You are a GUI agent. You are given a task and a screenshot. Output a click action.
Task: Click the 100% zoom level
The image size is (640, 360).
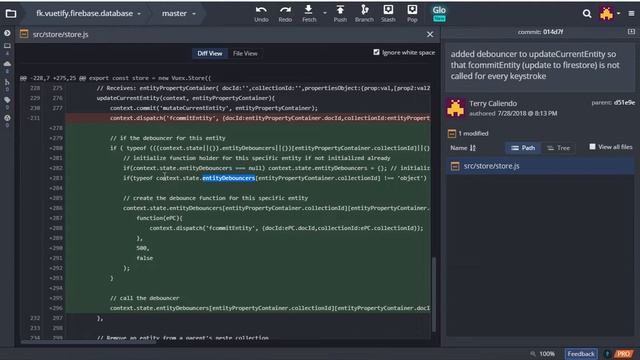[547, 354]
